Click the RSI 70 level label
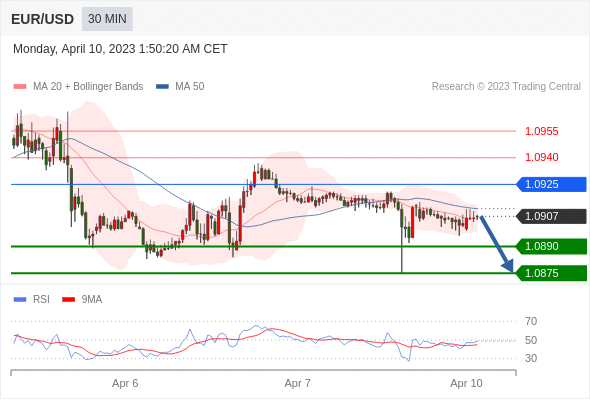 pos(531,321)
